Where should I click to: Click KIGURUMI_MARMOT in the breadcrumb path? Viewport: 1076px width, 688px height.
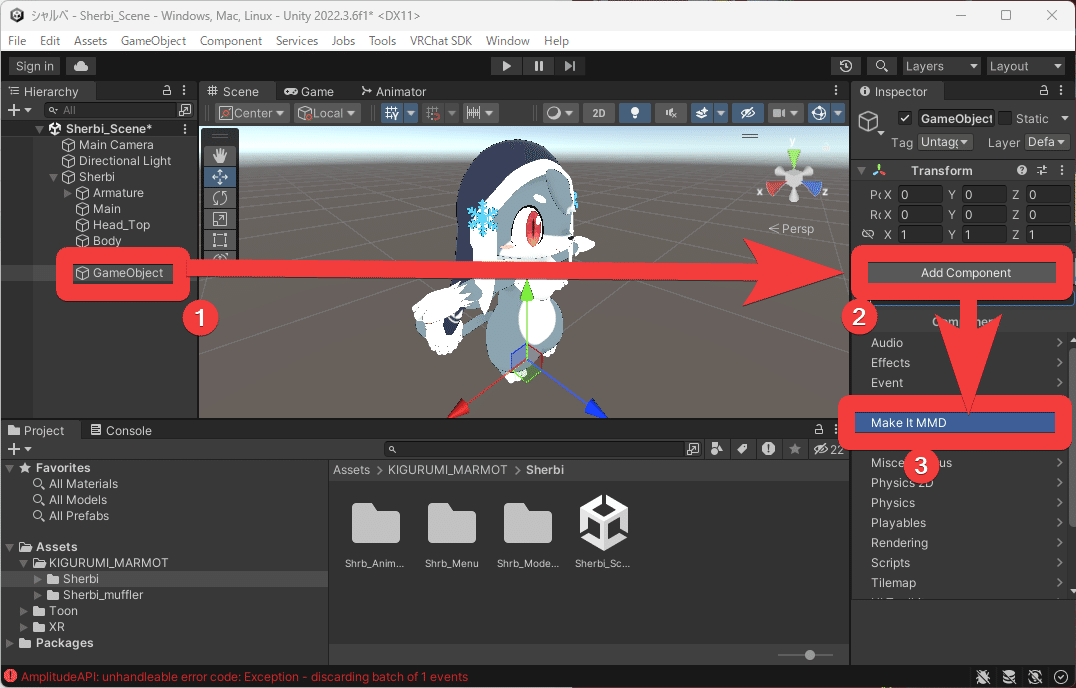pyautogui.click(x=447, y=470)
